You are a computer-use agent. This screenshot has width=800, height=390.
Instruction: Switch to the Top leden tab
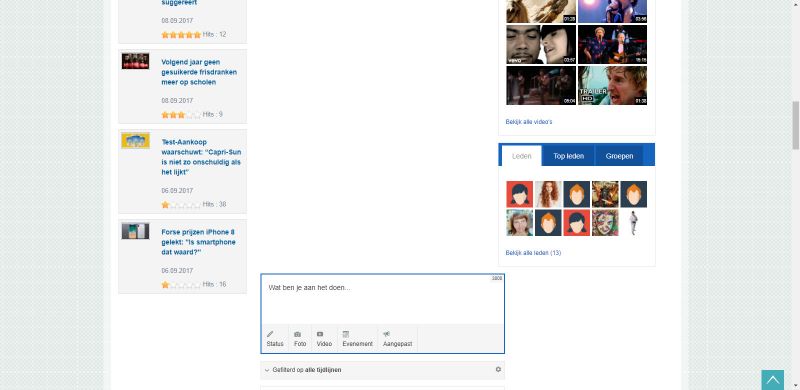(568, 156)
